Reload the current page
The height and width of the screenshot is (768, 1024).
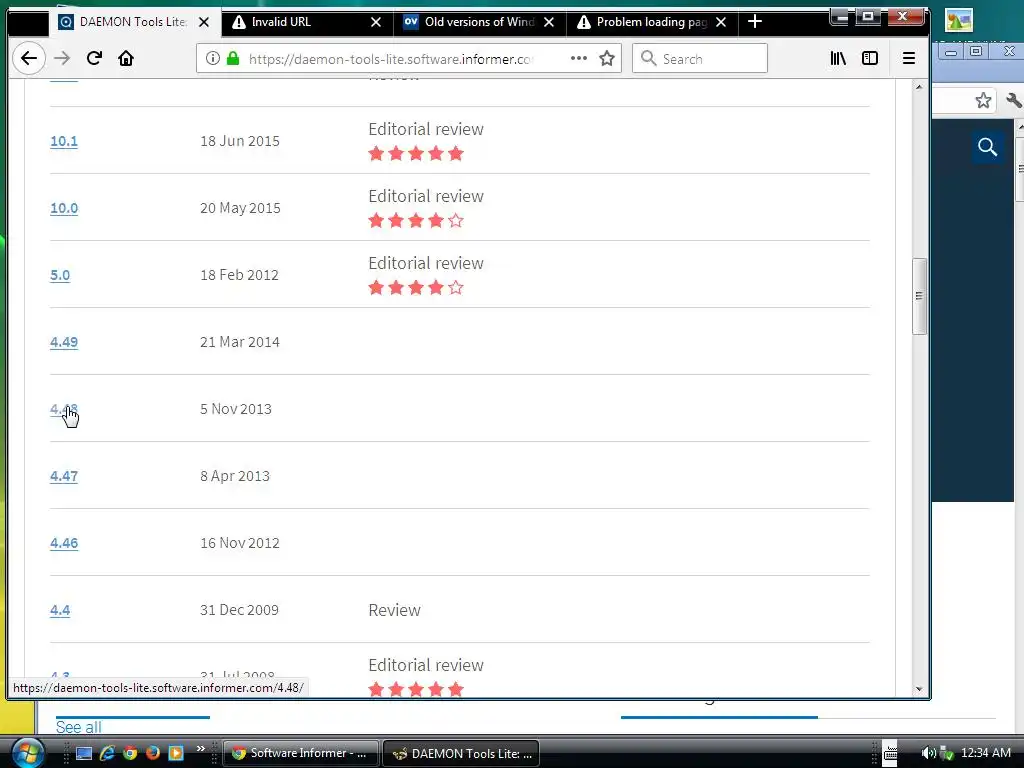point(94,58)
